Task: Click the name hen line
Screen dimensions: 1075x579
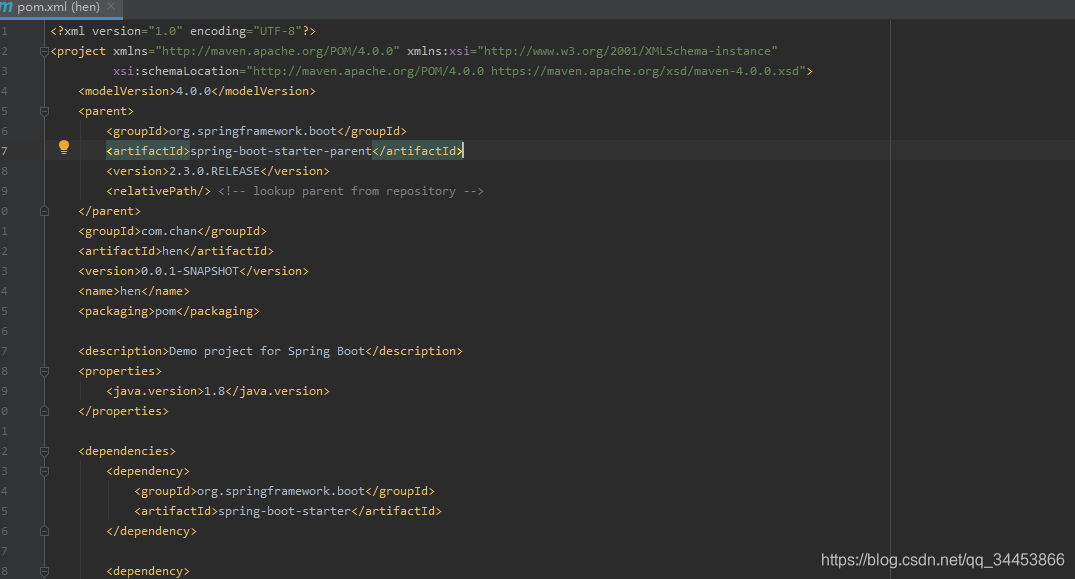Action: [134, 291]
